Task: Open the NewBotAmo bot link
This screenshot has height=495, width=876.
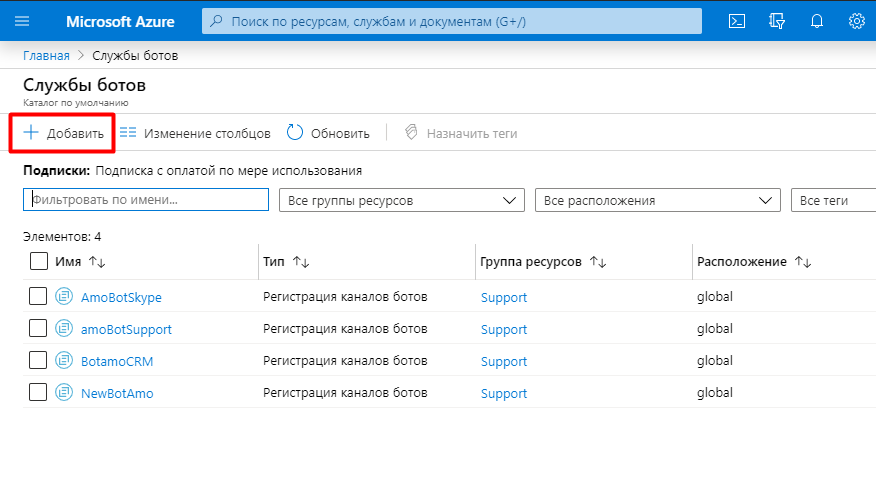Action: click(x=117, y=393)
